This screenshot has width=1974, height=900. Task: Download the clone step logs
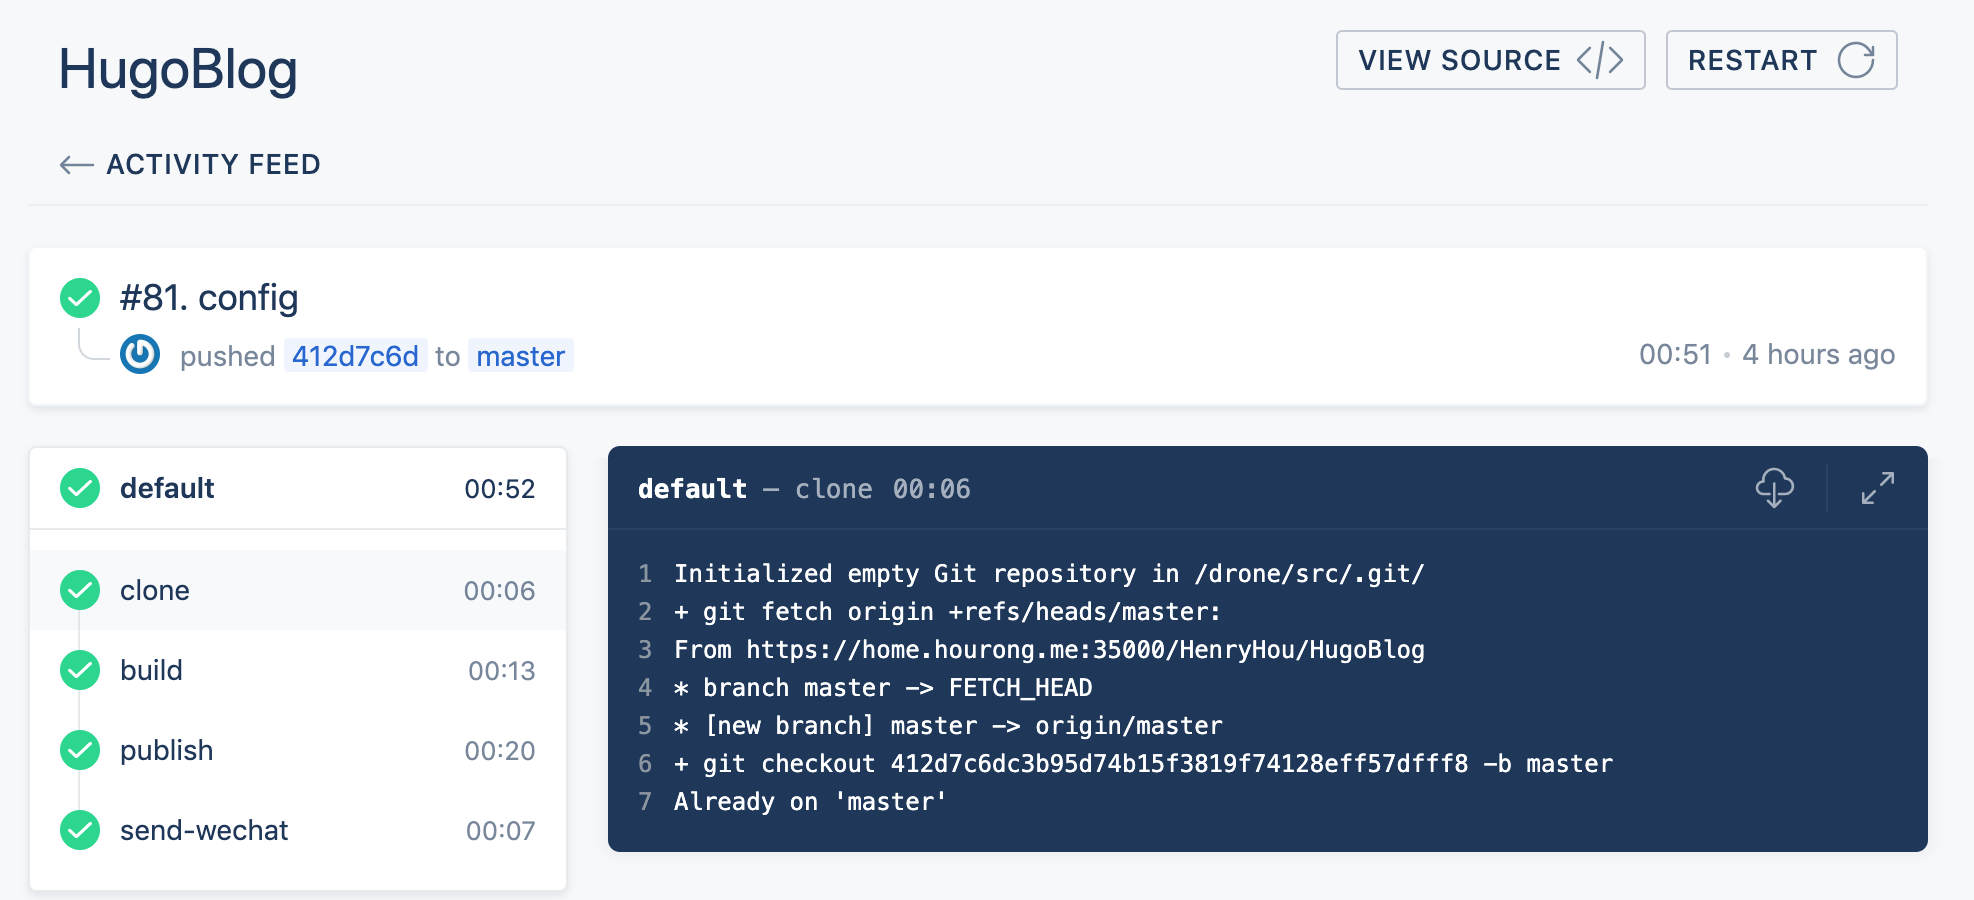point(1774,488)
